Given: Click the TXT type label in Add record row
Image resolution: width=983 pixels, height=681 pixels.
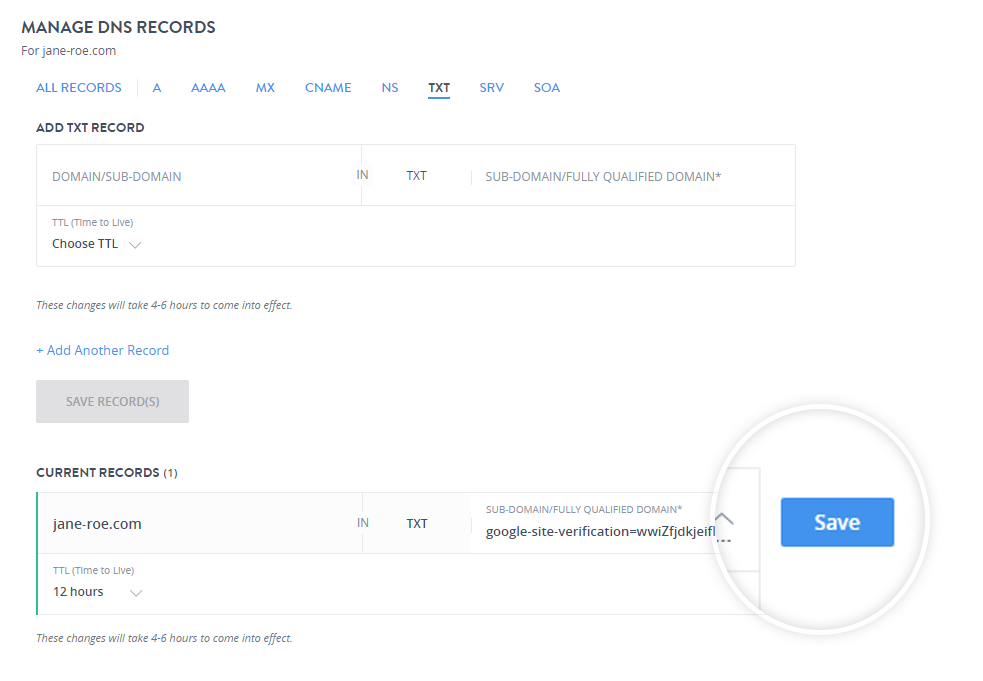Looking at the screenshot, I should tap(416, 176).
